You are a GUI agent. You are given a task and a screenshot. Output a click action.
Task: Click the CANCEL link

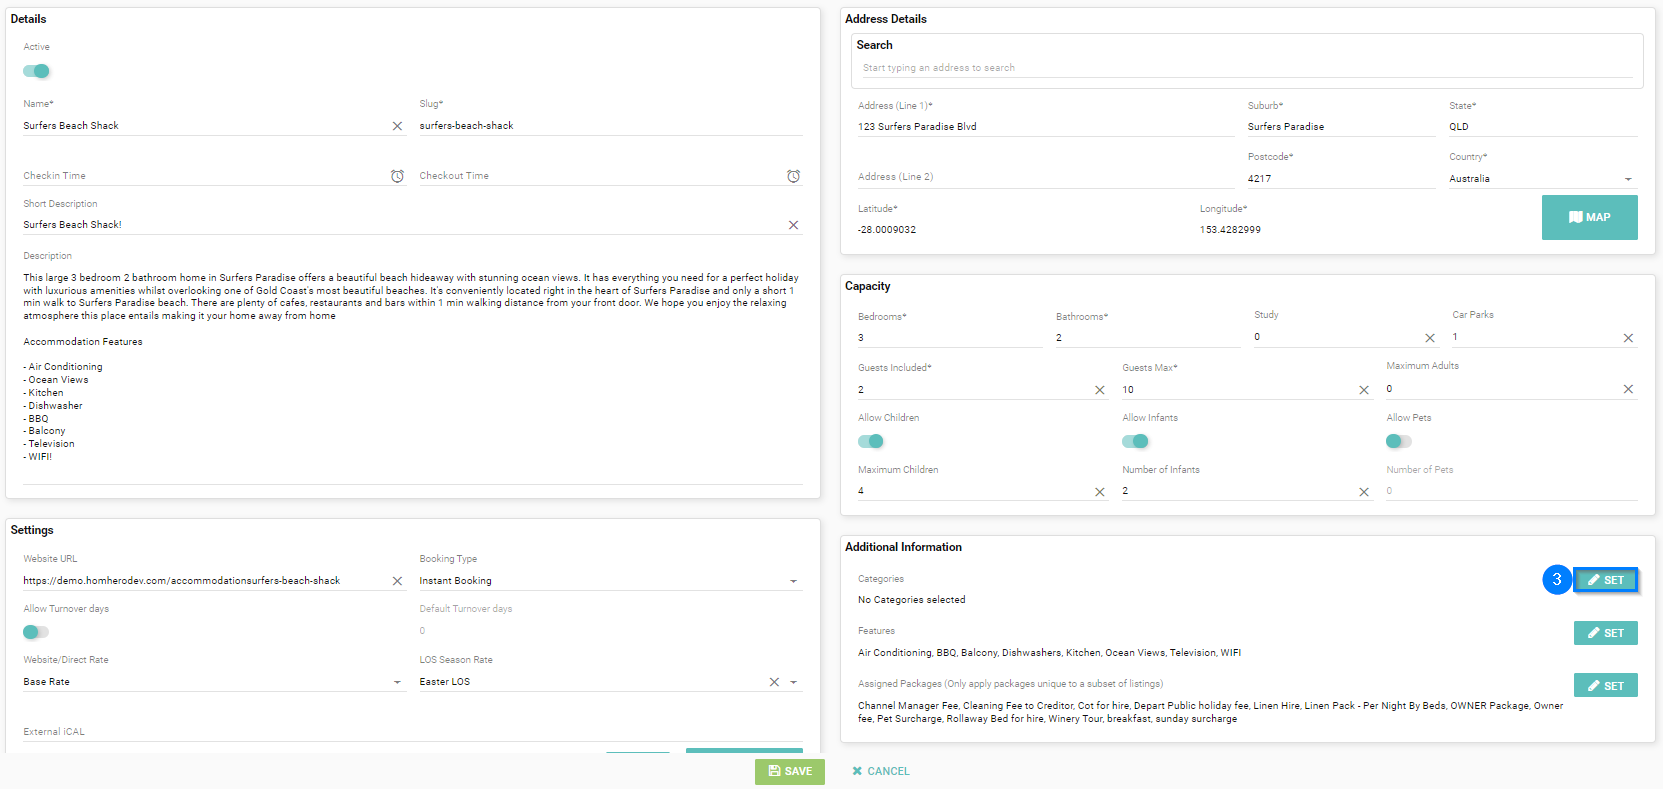point(880,771)
